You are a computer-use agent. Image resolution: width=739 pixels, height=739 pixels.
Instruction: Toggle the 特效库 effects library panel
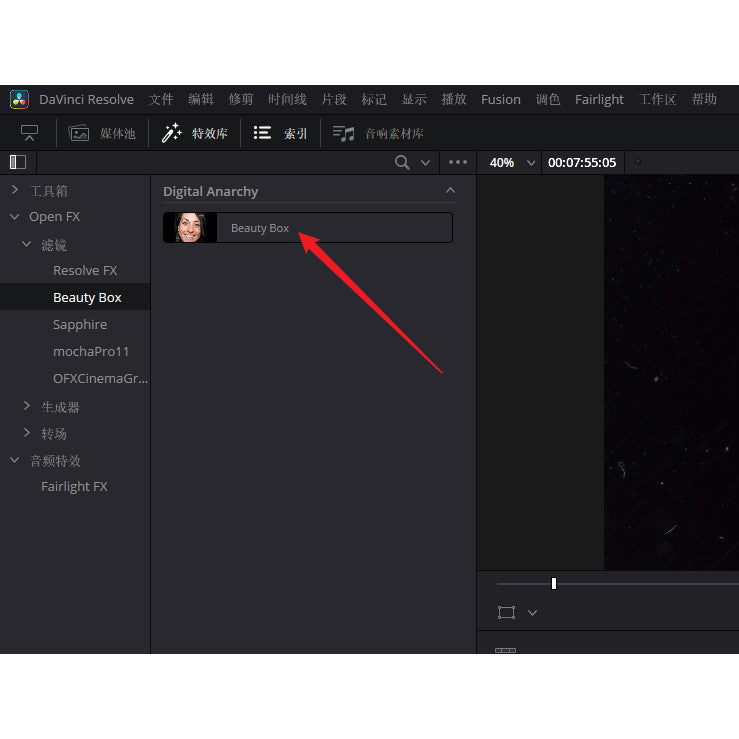(x=195, y=133)
